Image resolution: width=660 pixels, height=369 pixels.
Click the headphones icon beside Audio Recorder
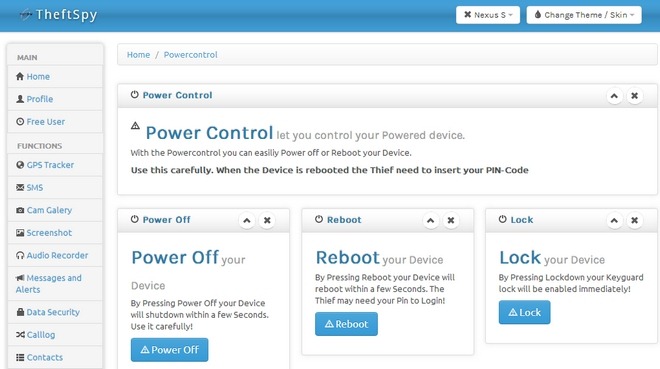[20, 255]
